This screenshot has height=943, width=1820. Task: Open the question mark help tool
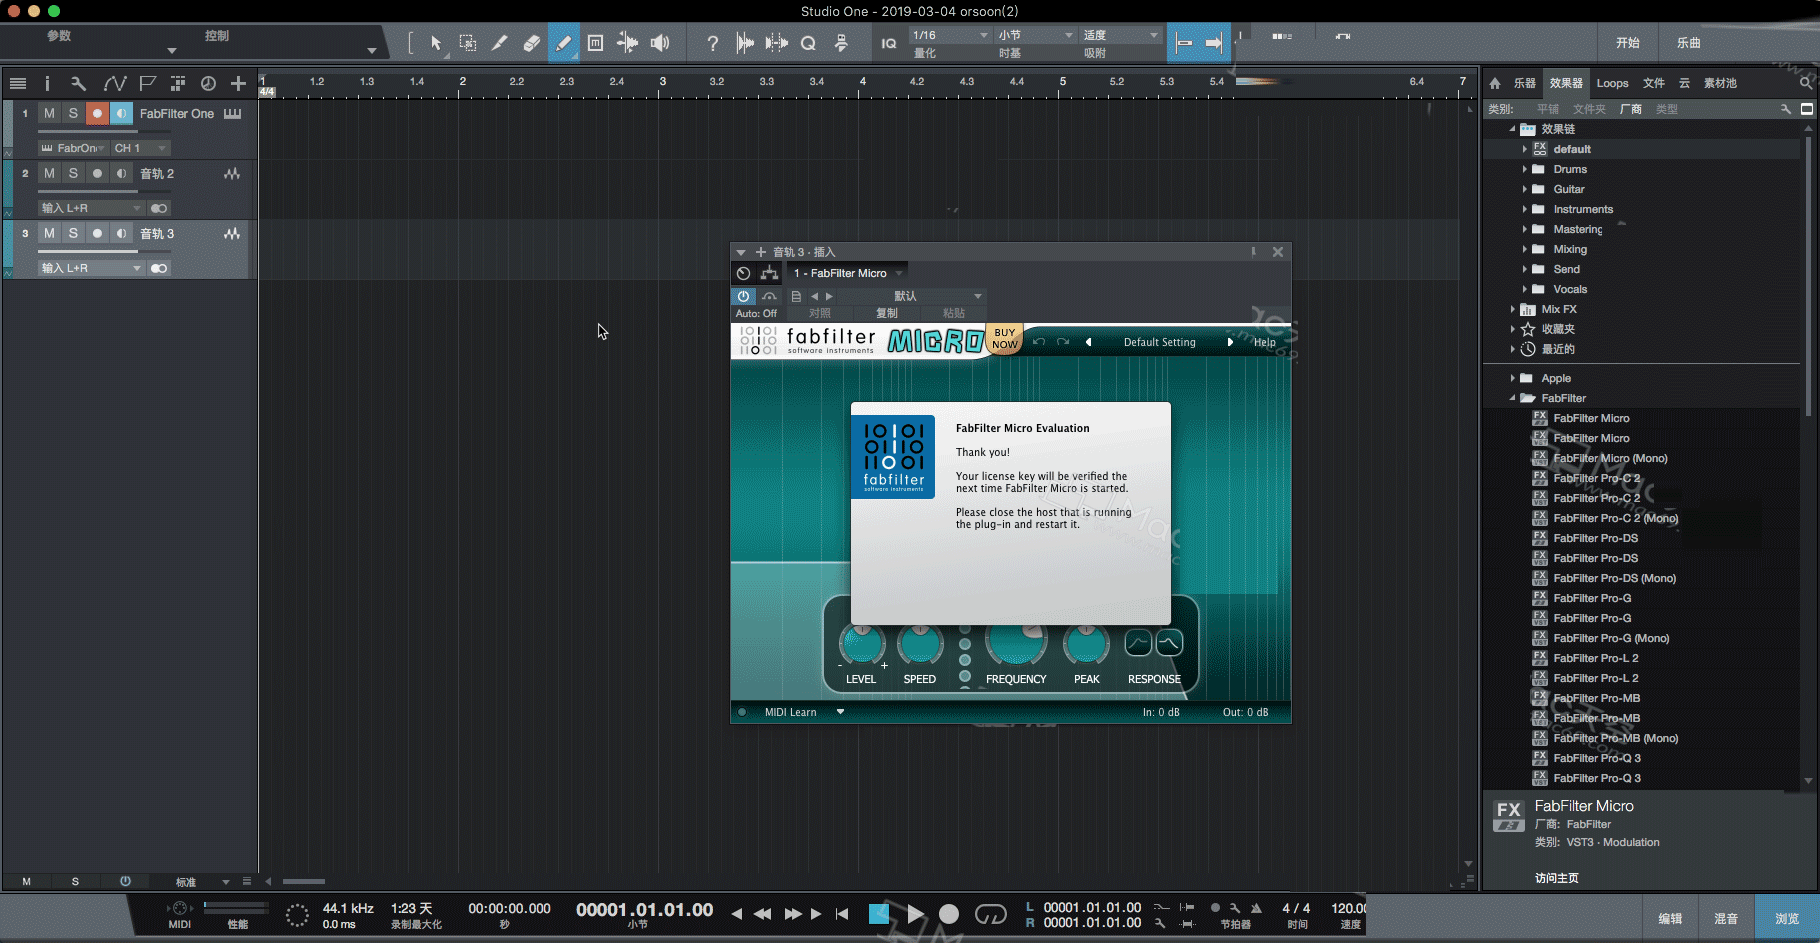[x=712, y=43]
